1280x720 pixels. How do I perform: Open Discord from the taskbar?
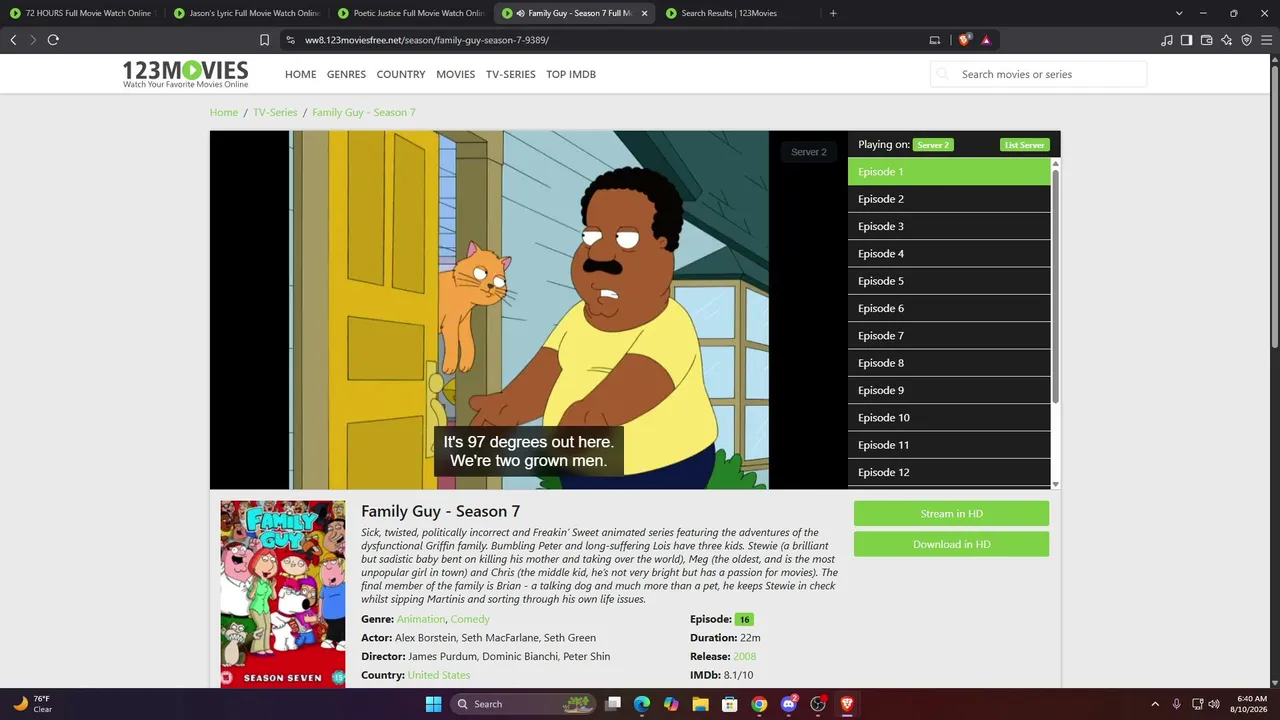point(789,704)
